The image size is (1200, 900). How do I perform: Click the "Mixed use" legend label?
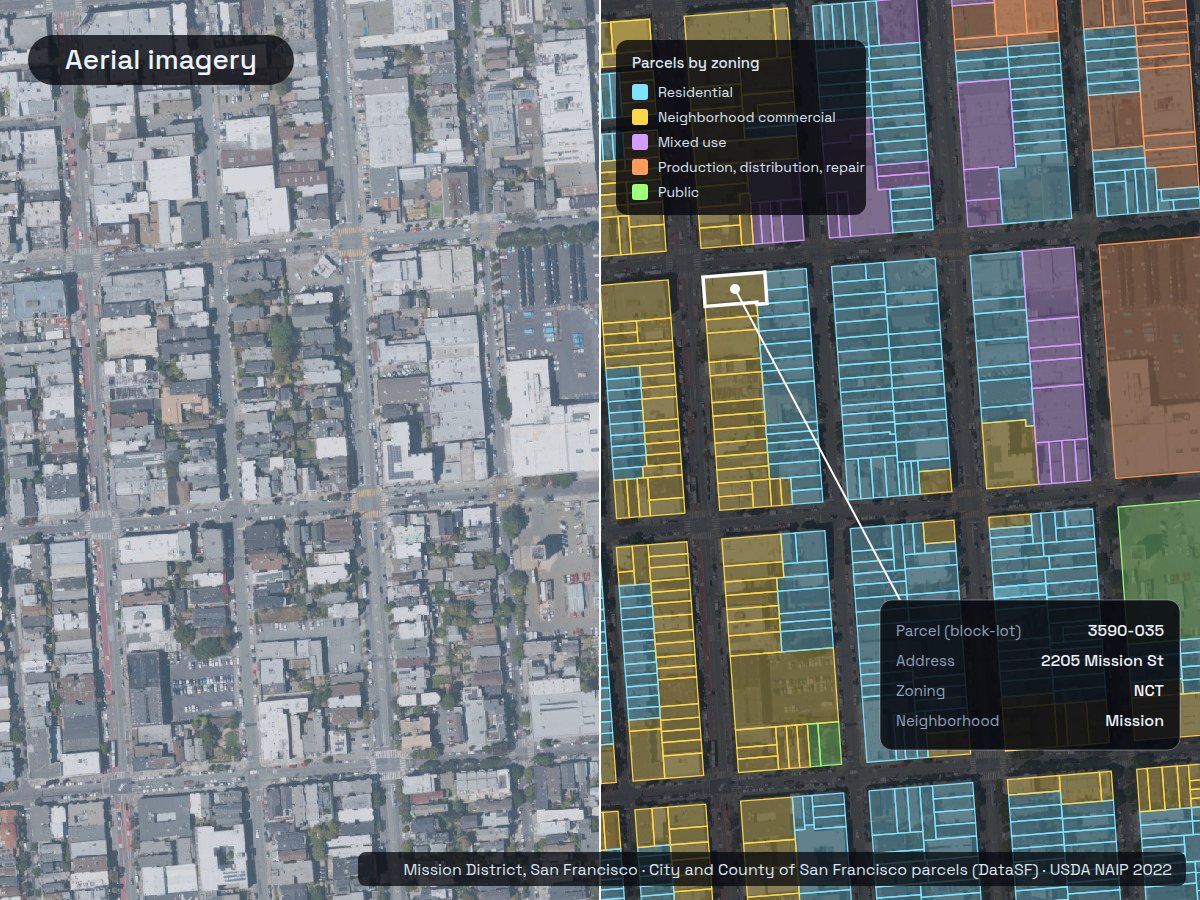[x=692, y=142]
